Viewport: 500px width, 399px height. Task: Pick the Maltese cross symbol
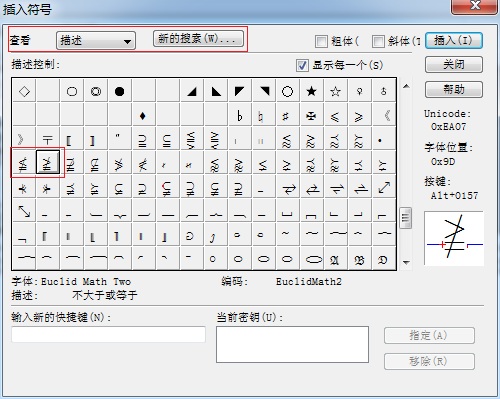(x=311, y=116)
